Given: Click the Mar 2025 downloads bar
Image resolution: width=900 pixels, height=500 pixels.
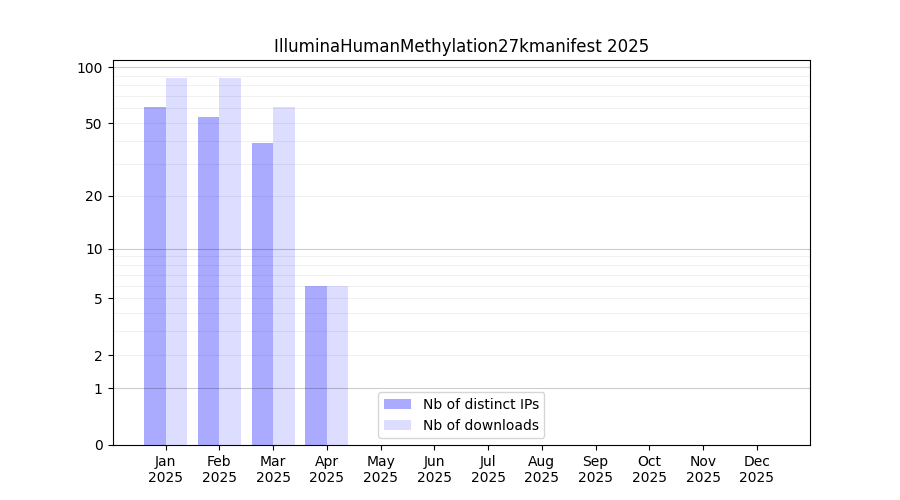Looking at the screenshot, I should click(x=284, y=275).
